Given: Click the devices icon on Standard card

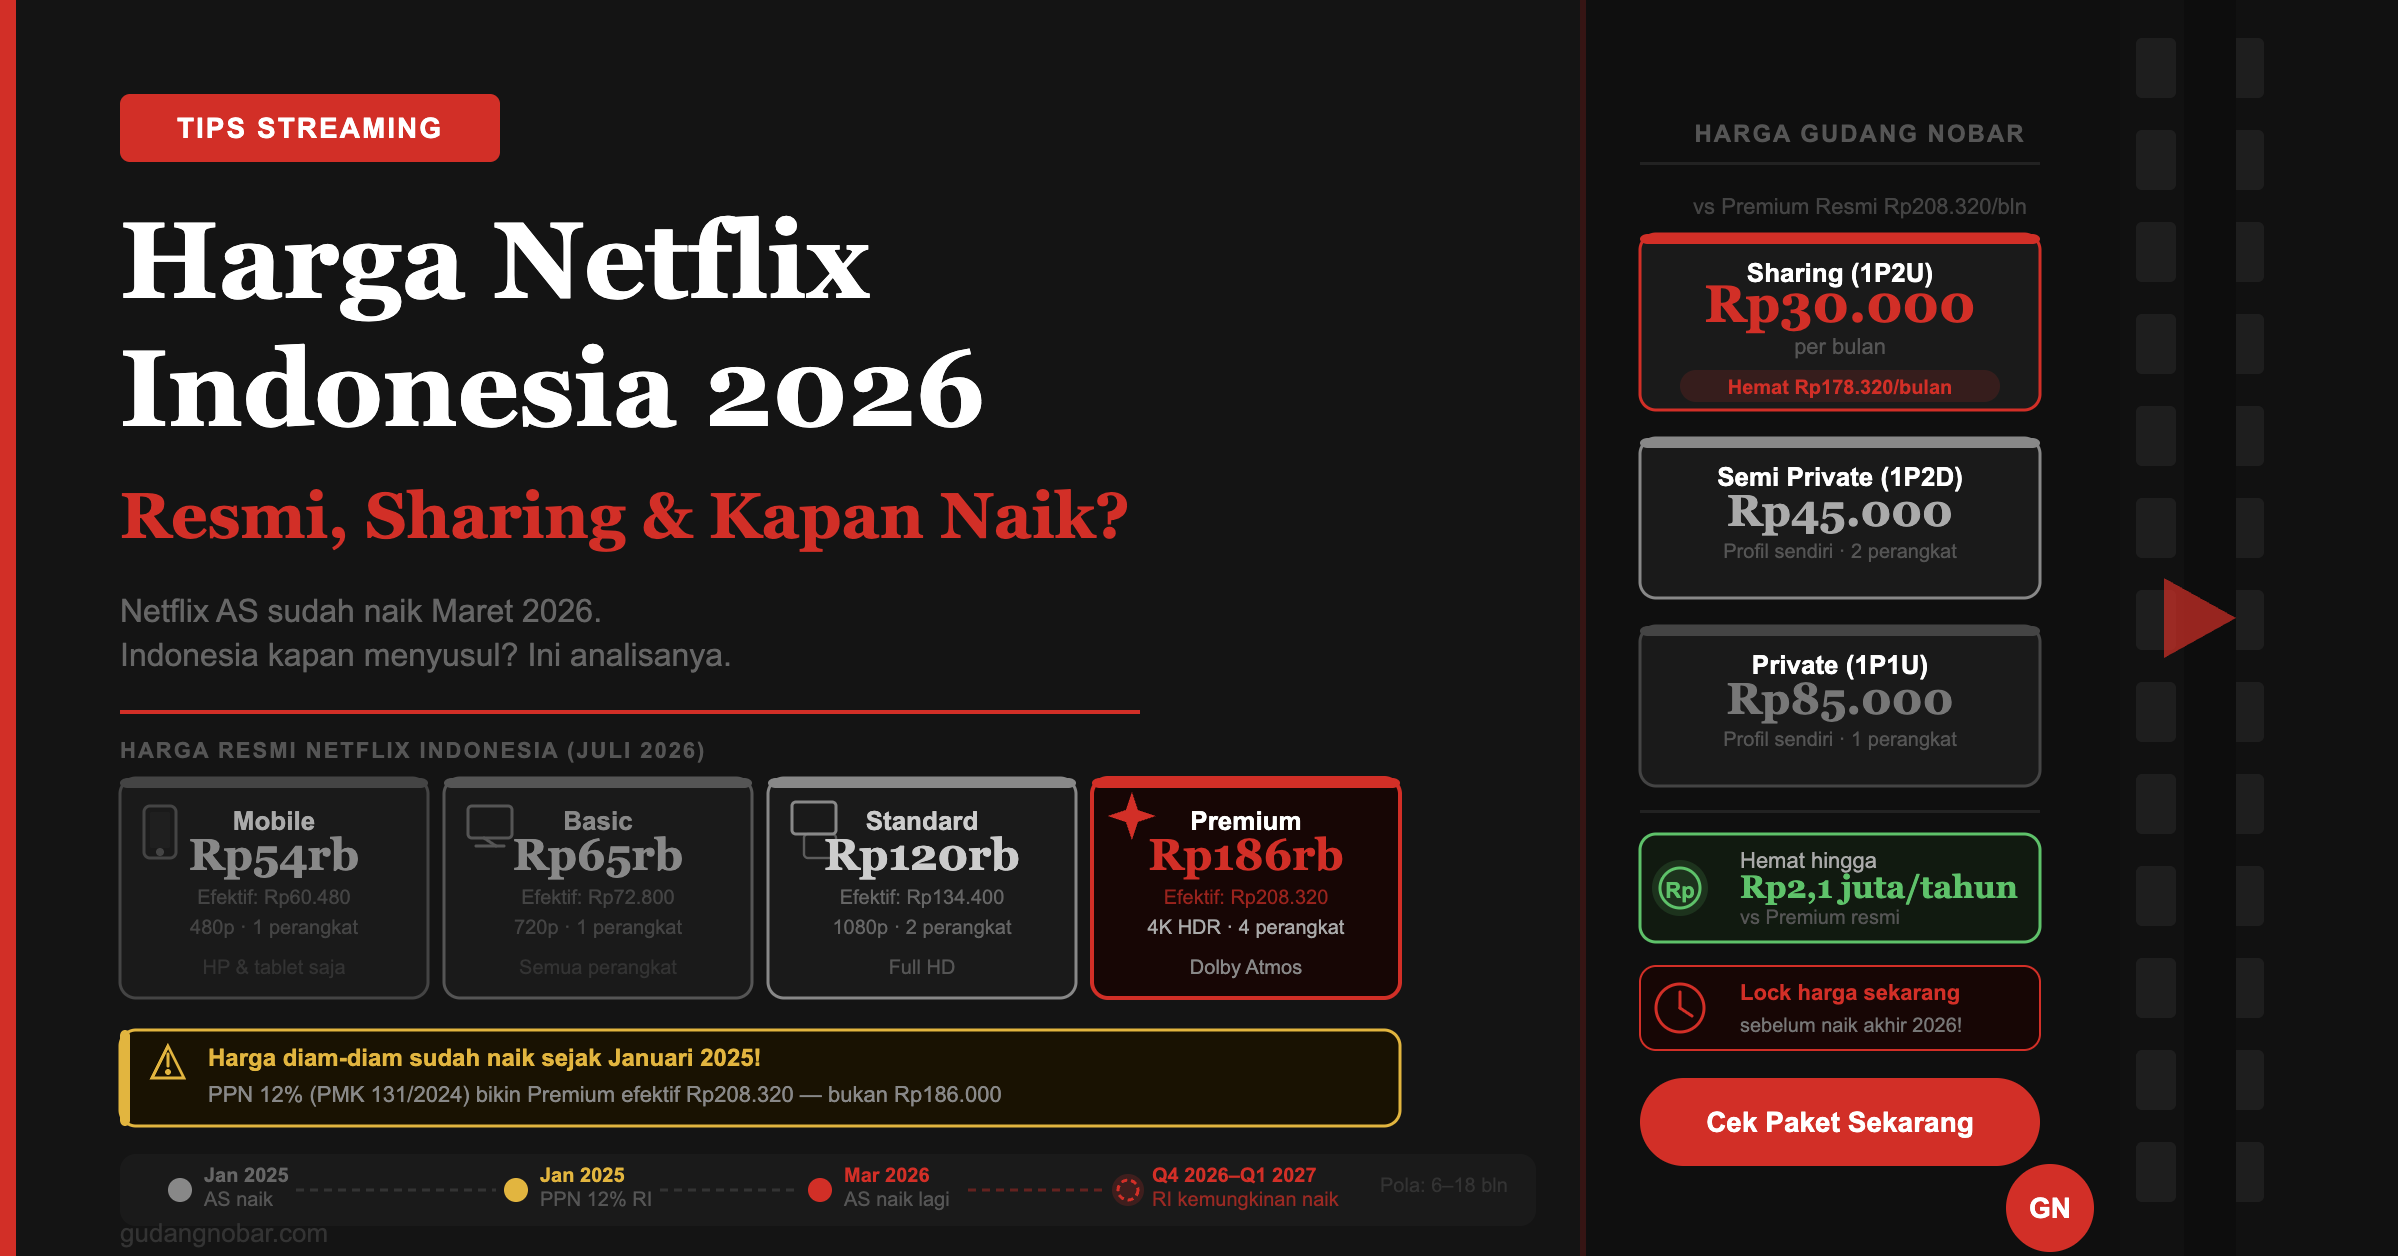Looking at the screenshot, I should click(814, 828).
